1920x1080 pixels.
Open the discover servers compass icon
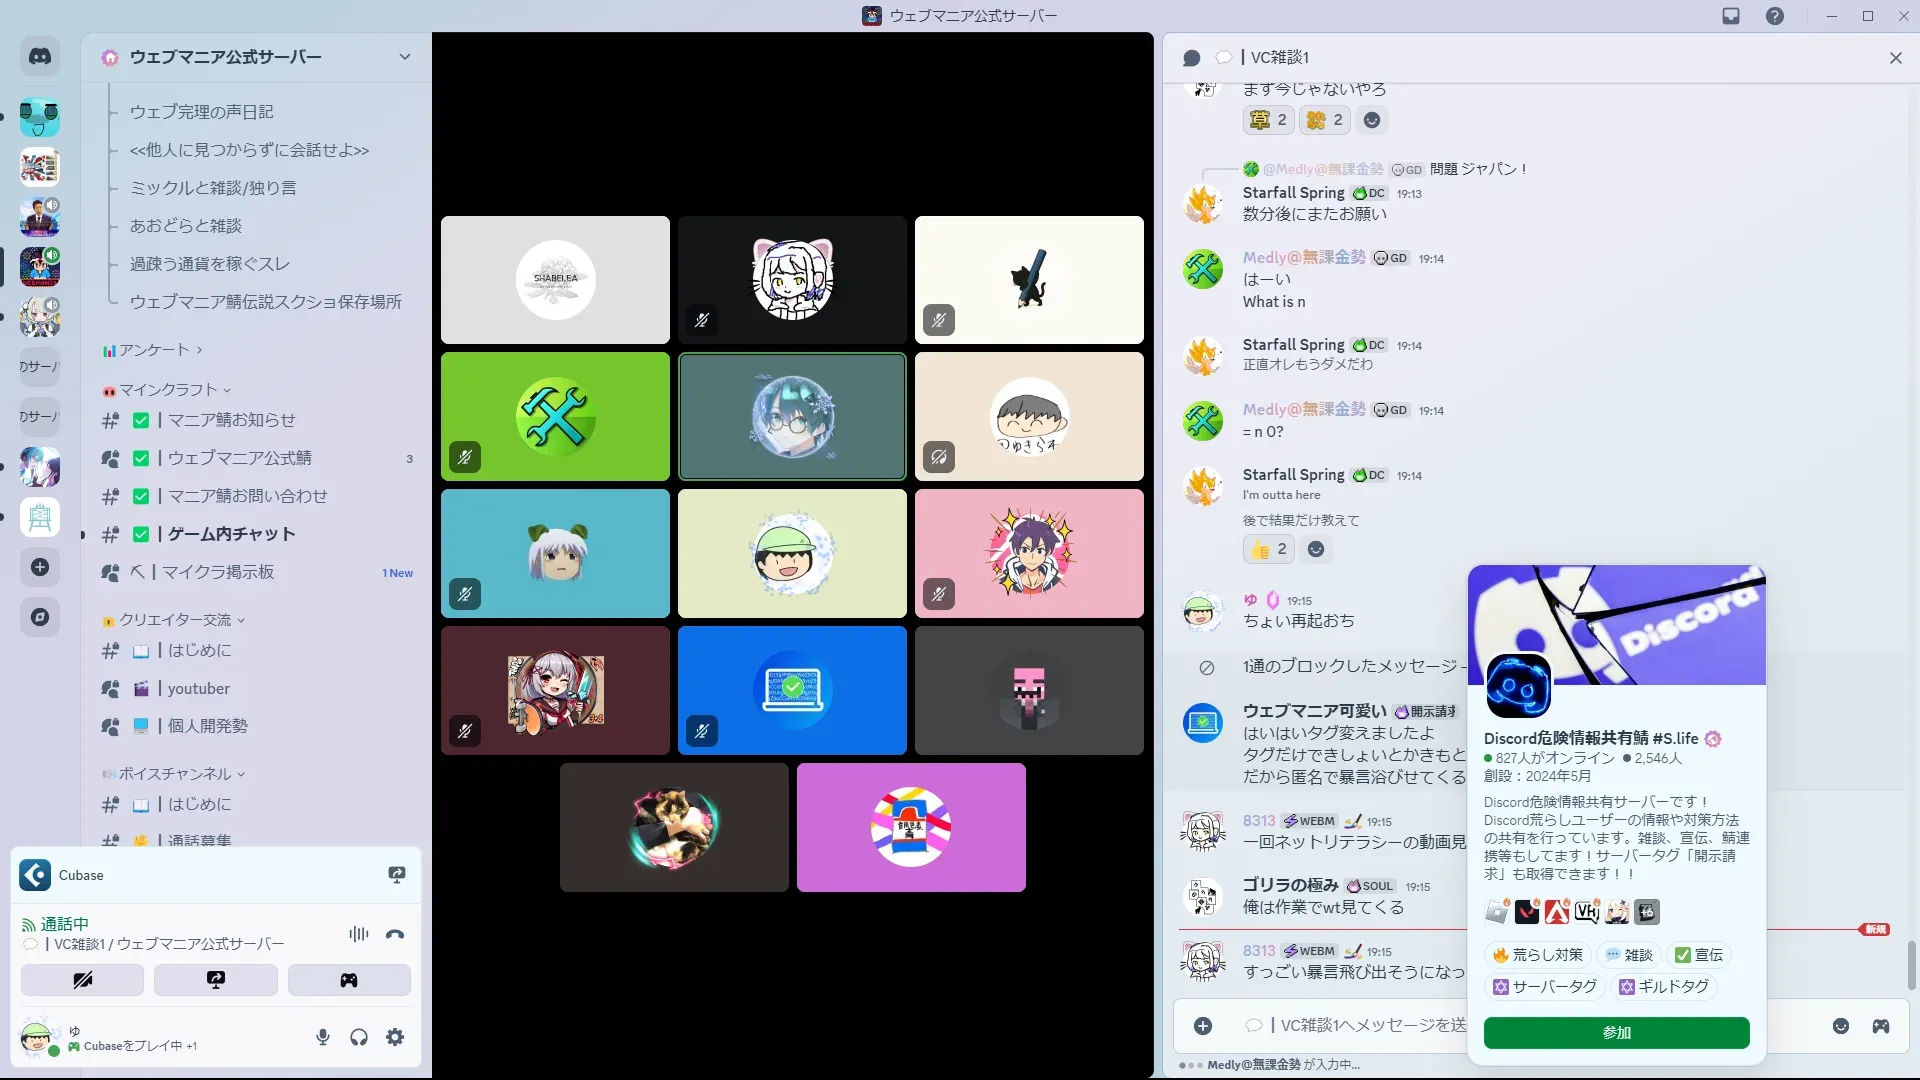40,617
